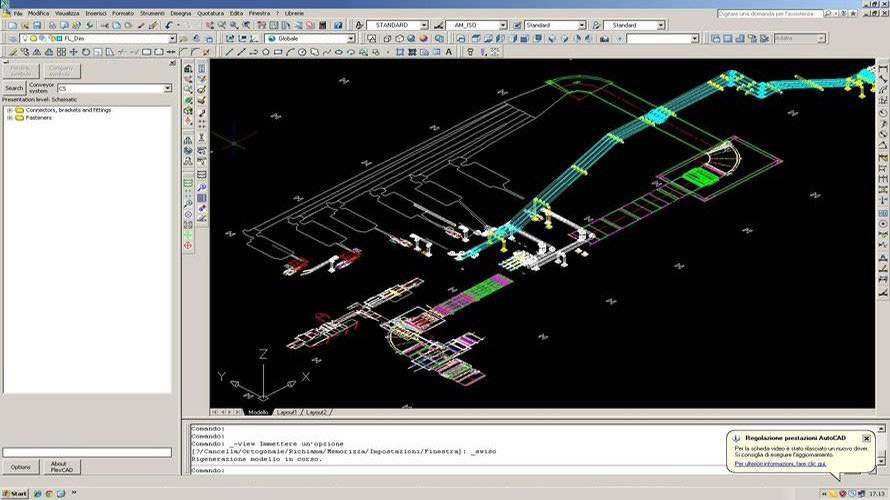Close the FlexCAD side panel
This screenshot has height=500, width=890.
point(173,63)
